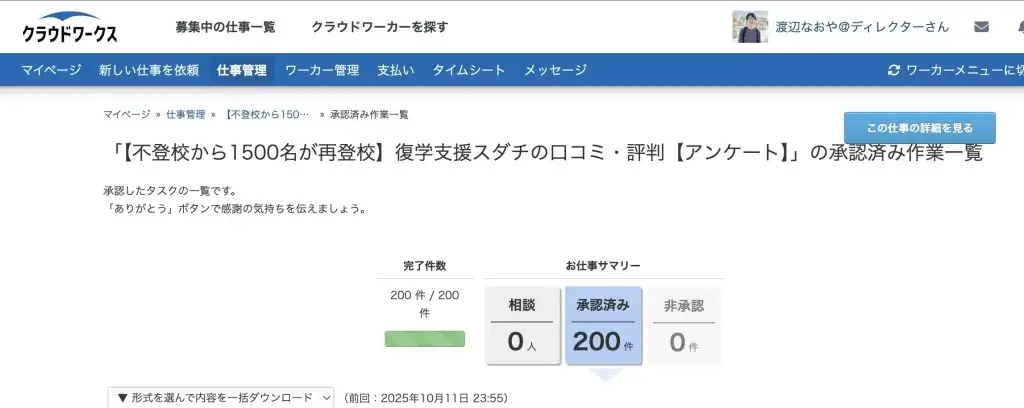Screen dimensions: 1024x408
Task: Open ワーカー管理 menu item
Action: pos(322,70)
